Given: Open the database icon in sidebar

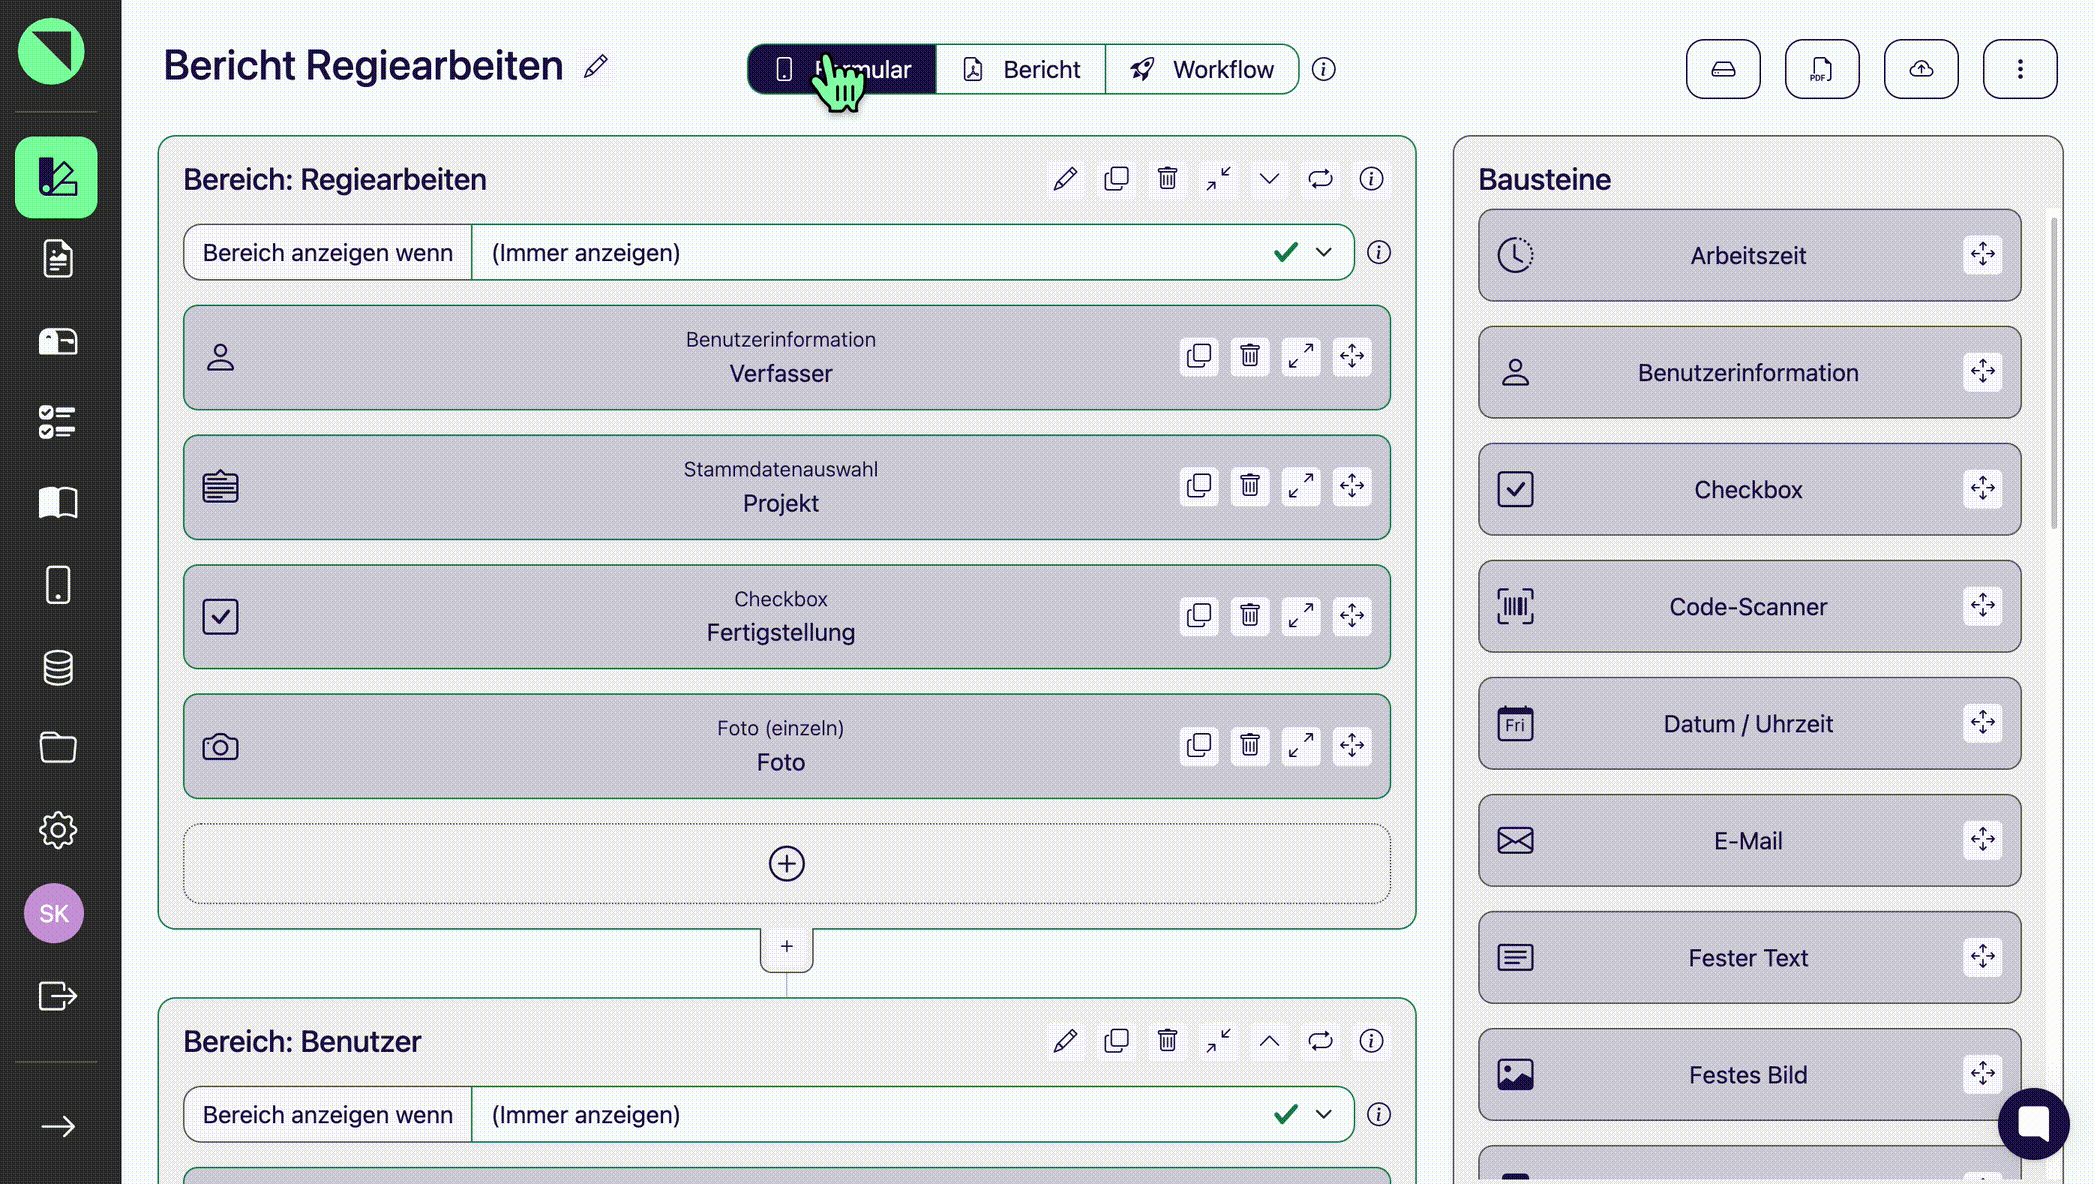Looking at the screenshot, I should click(58, 667).
